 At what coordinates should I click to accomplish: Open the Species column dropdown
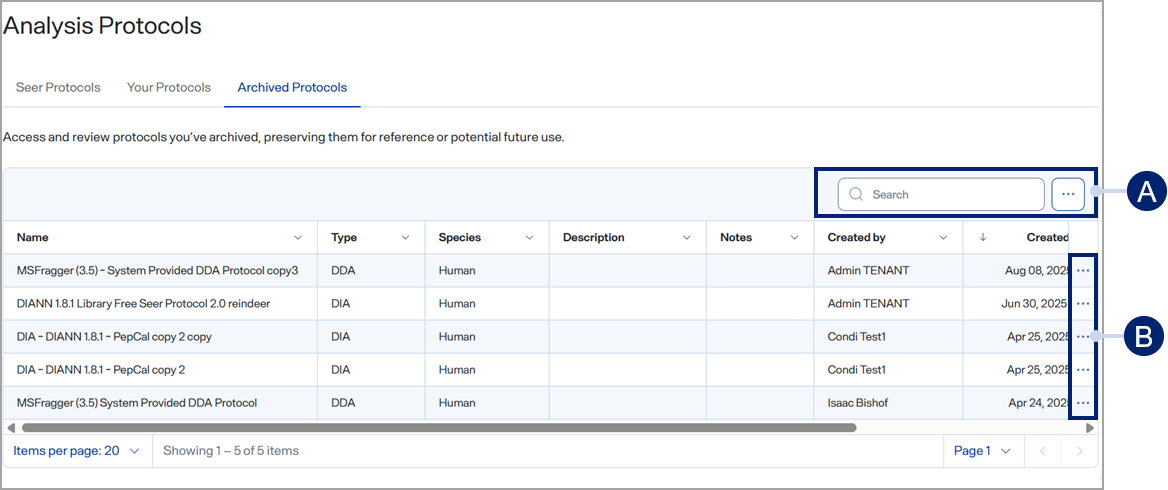click(529, 238)
